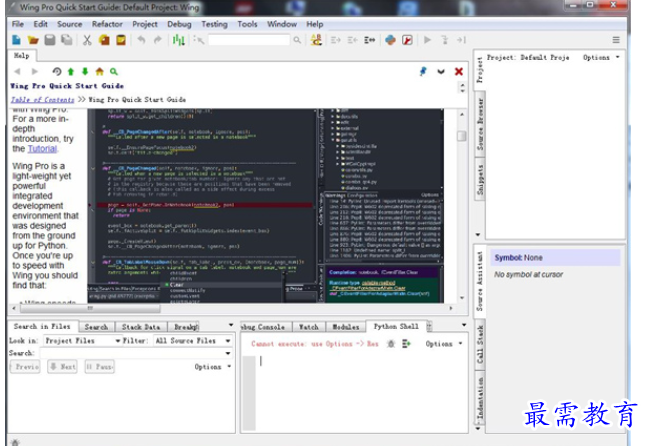Follow the Tutorial link in Help text
Viewport: 646px width, 446px height.
point(42,149)
